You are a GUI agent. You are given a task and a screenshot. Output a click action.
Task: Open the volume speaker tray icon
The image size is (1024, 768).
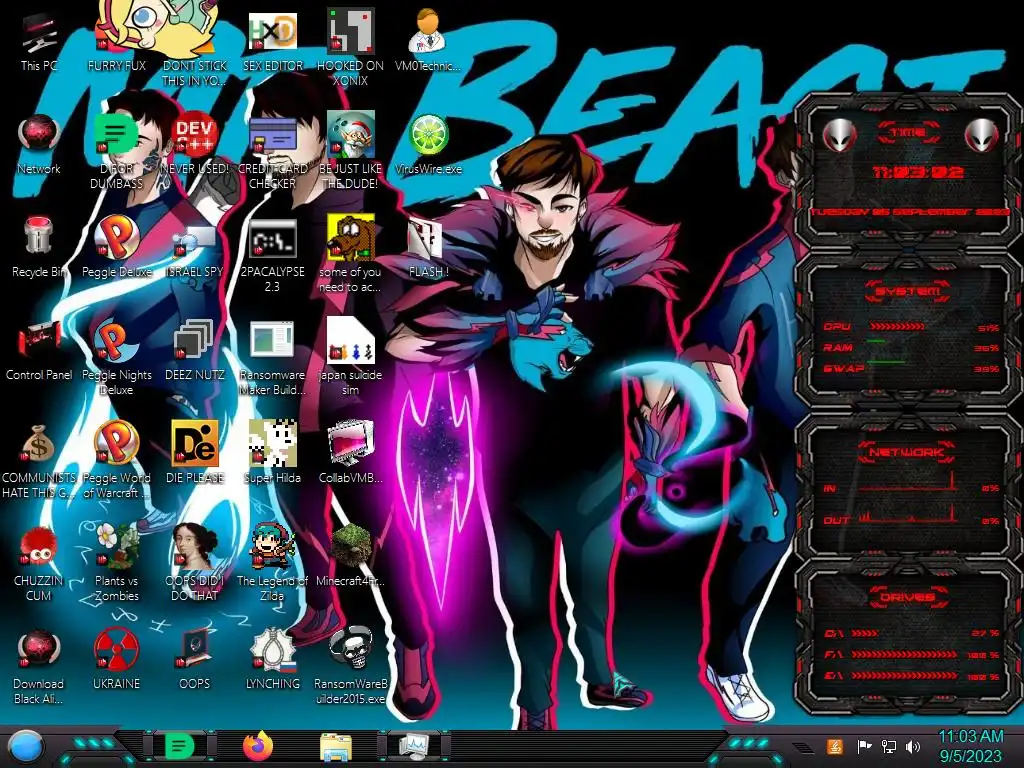point(913,746)
